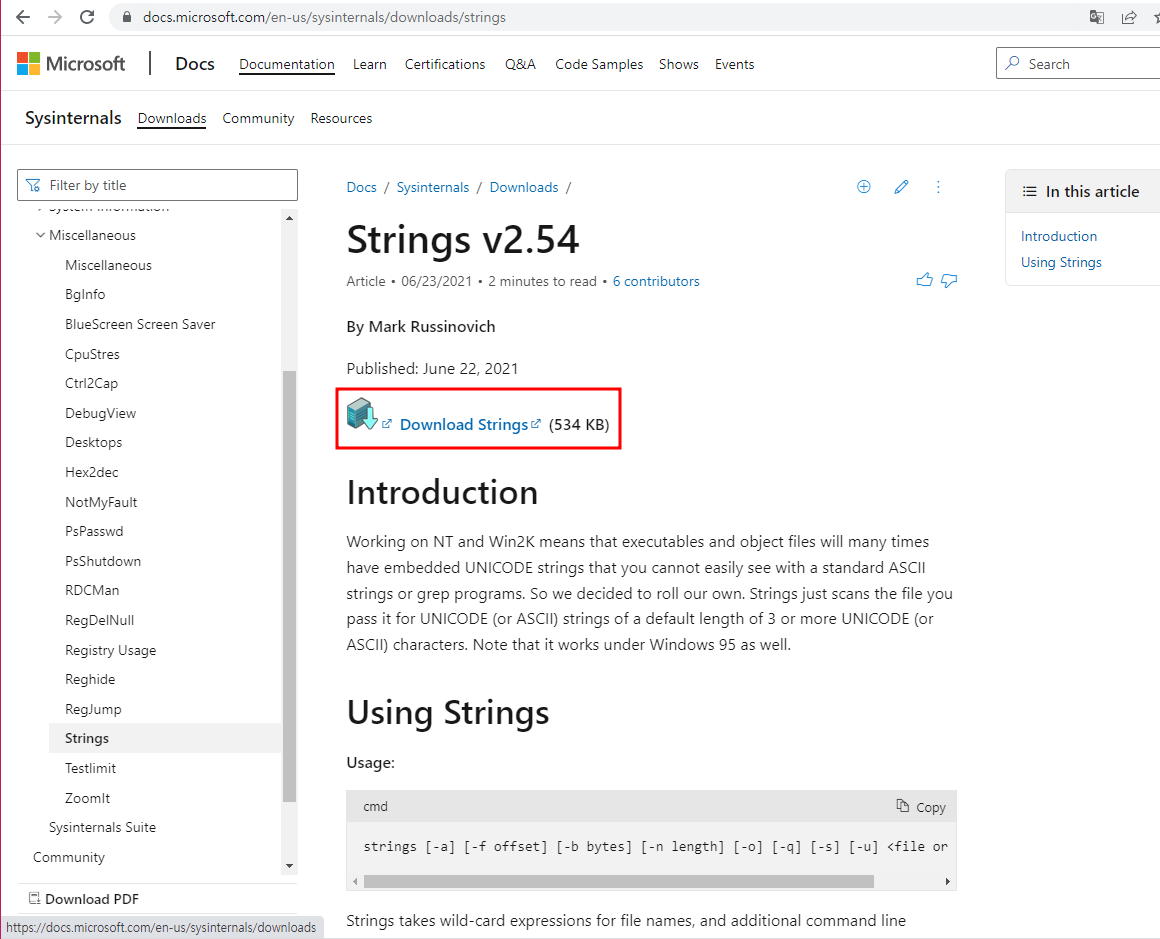The height and width of the screenshot is (939, 1160).
Task: Click the list icon beside In this article
Action: click(x=1029, y=192)
